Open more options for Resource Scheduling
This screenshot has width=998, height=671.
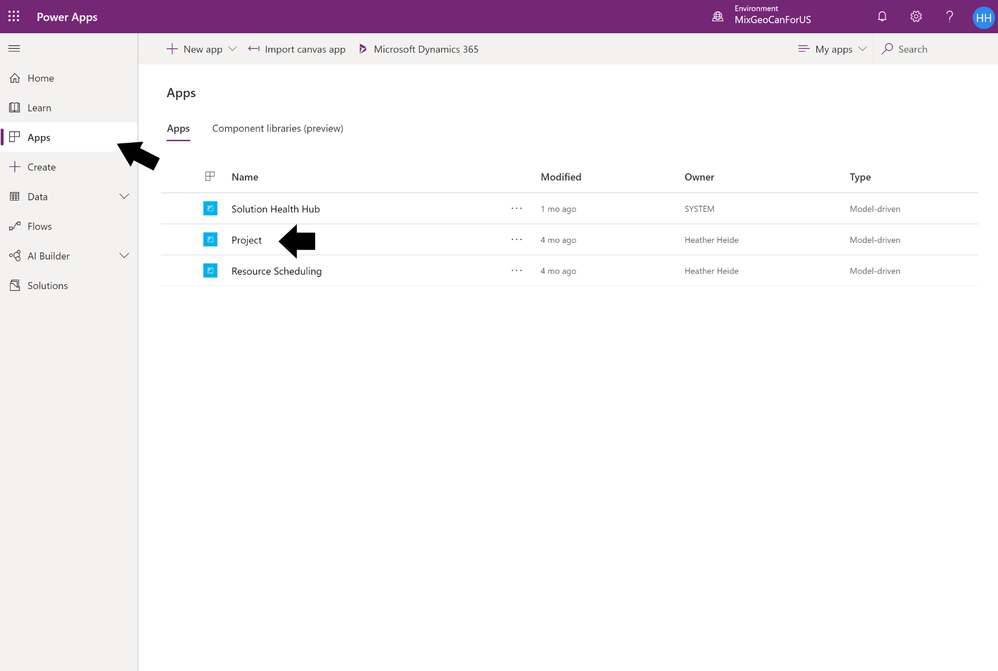pos(516,271)
